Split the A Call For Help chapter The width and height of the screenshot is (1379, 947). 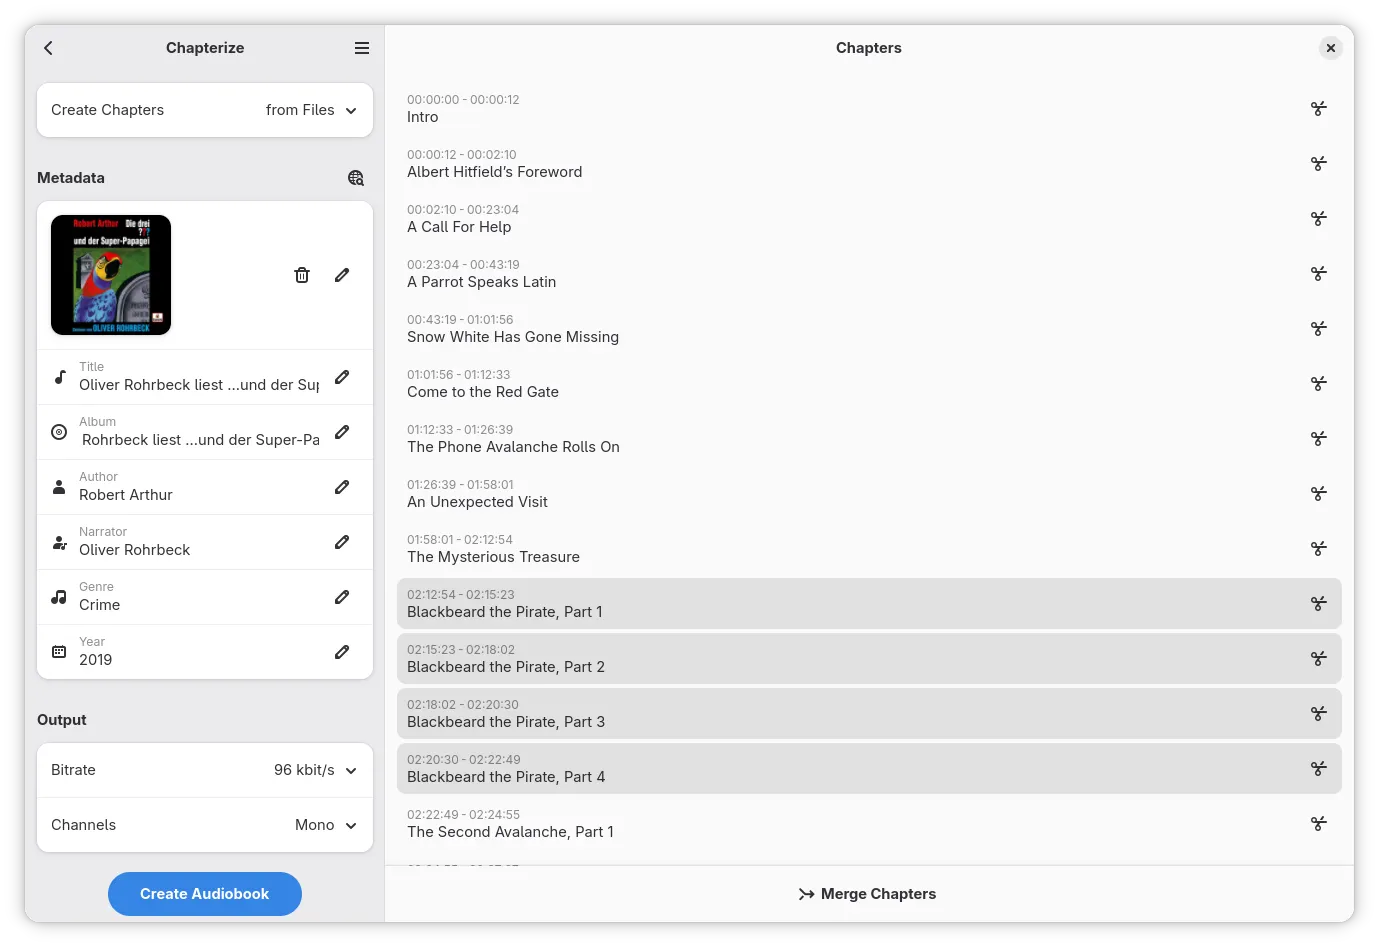[1319, 219]
